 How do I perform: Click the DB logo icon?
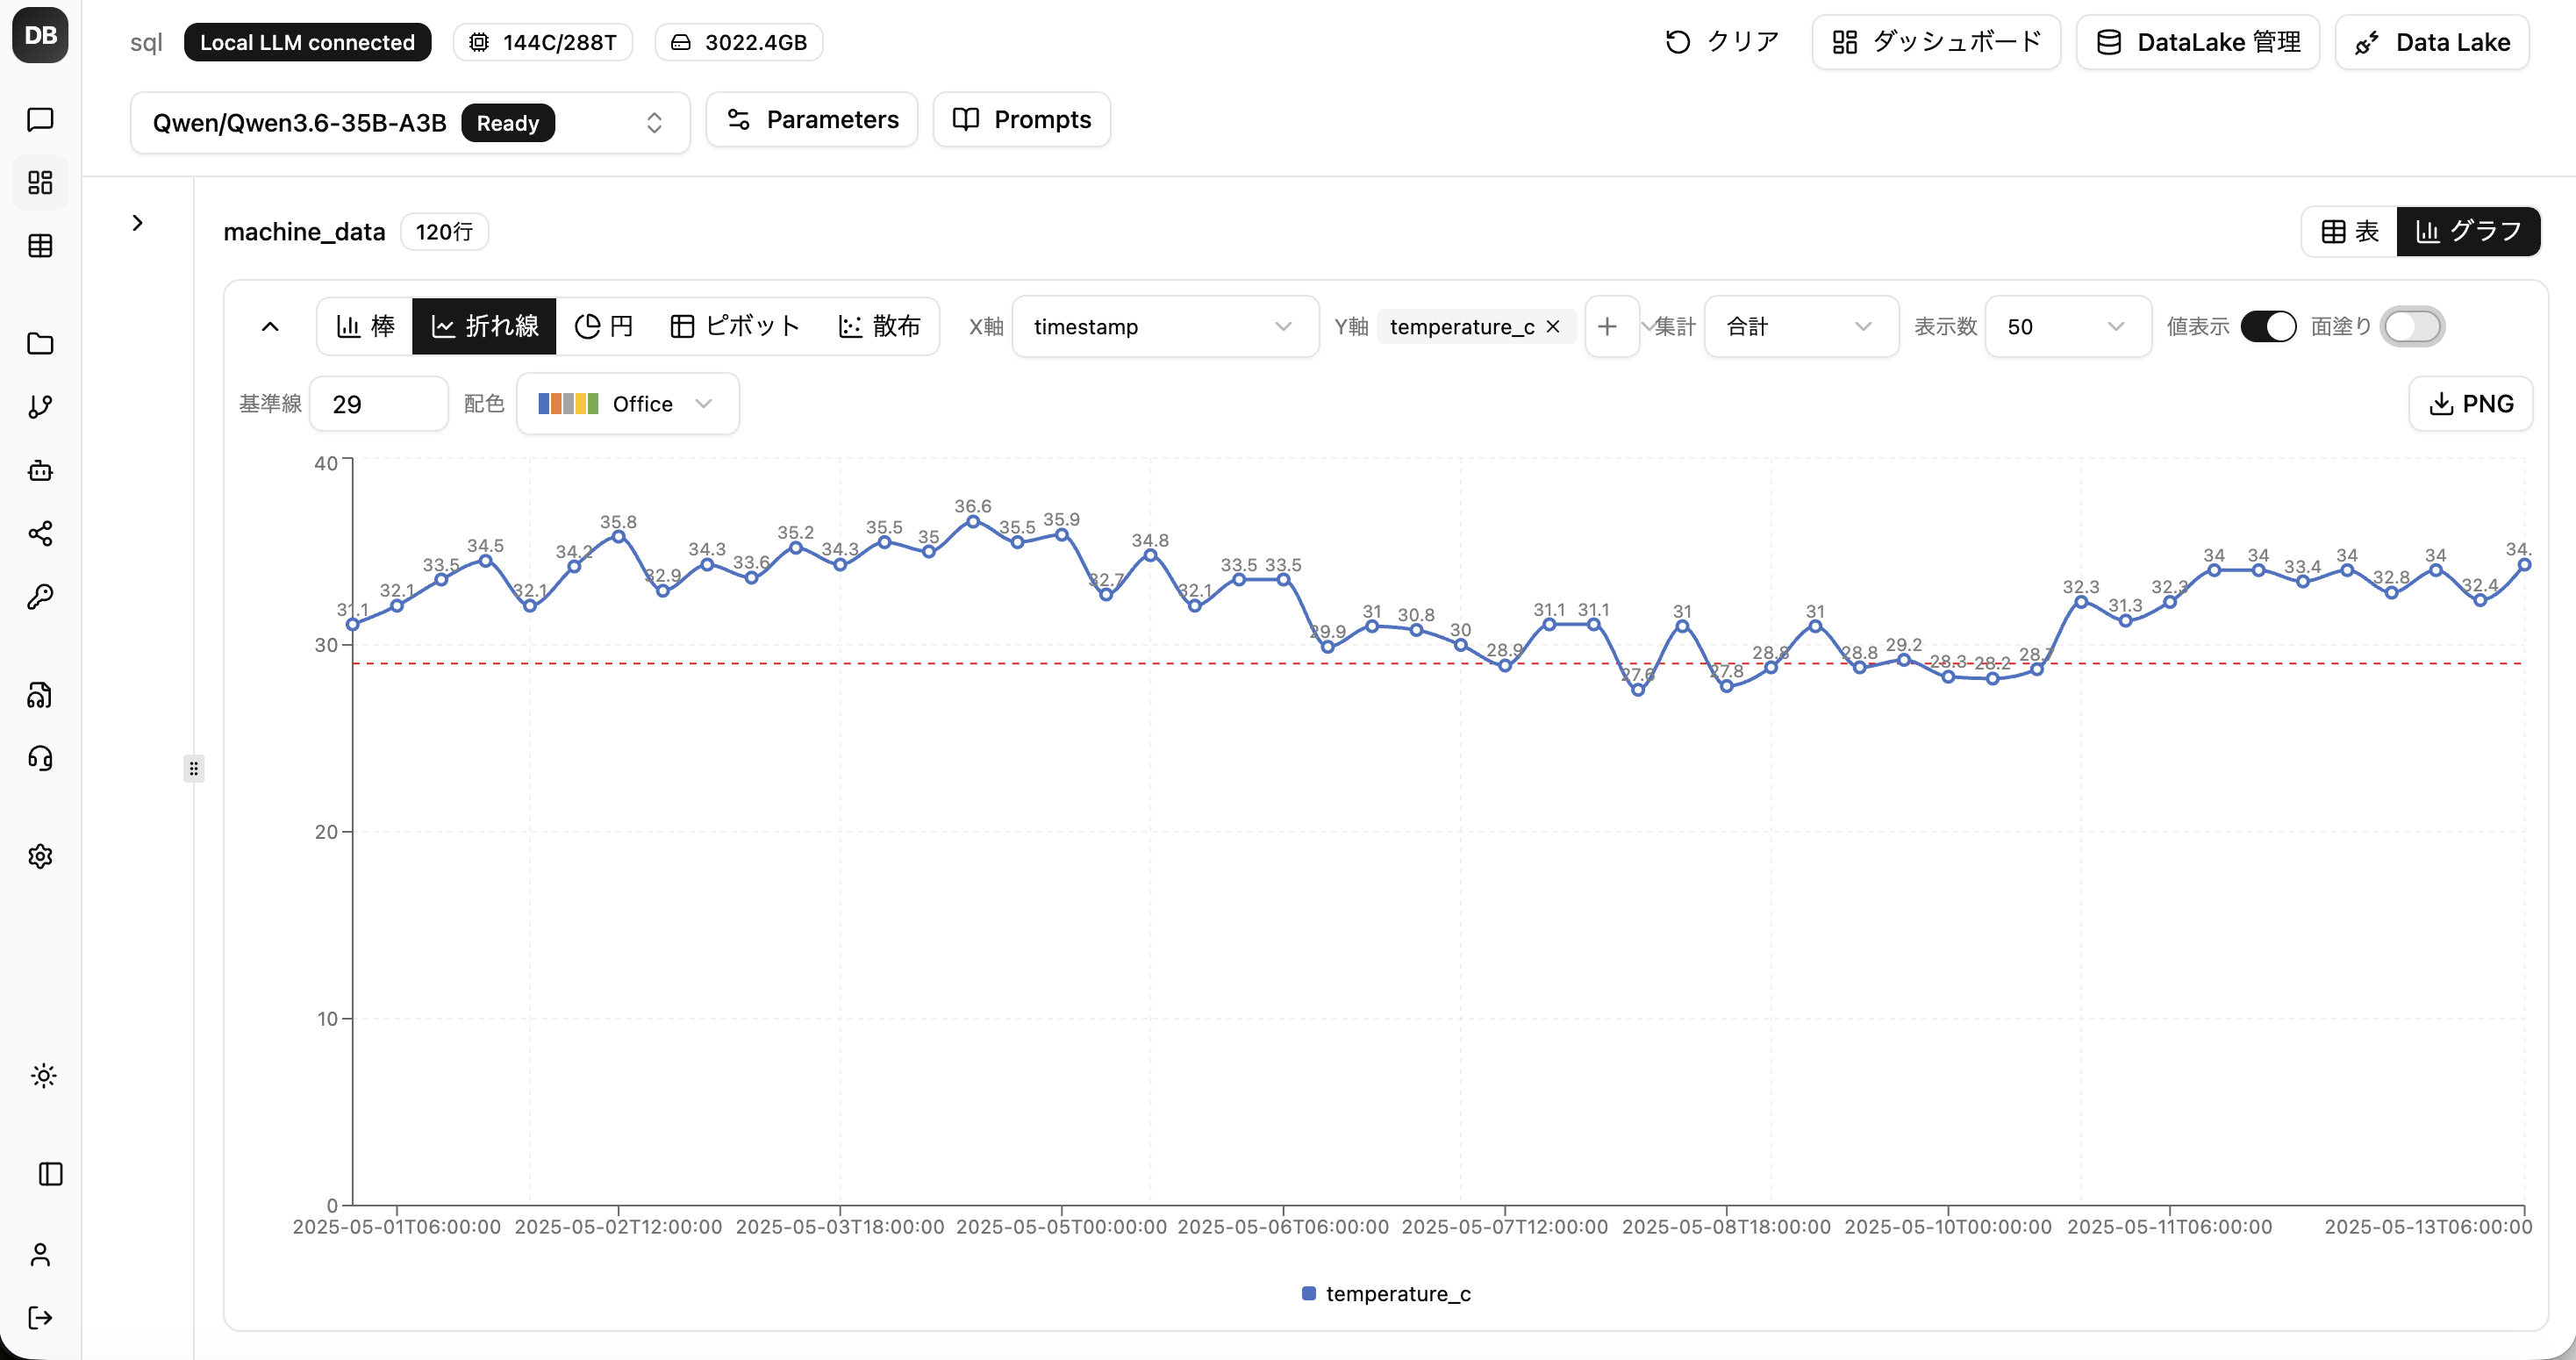[x=40, y=35]
